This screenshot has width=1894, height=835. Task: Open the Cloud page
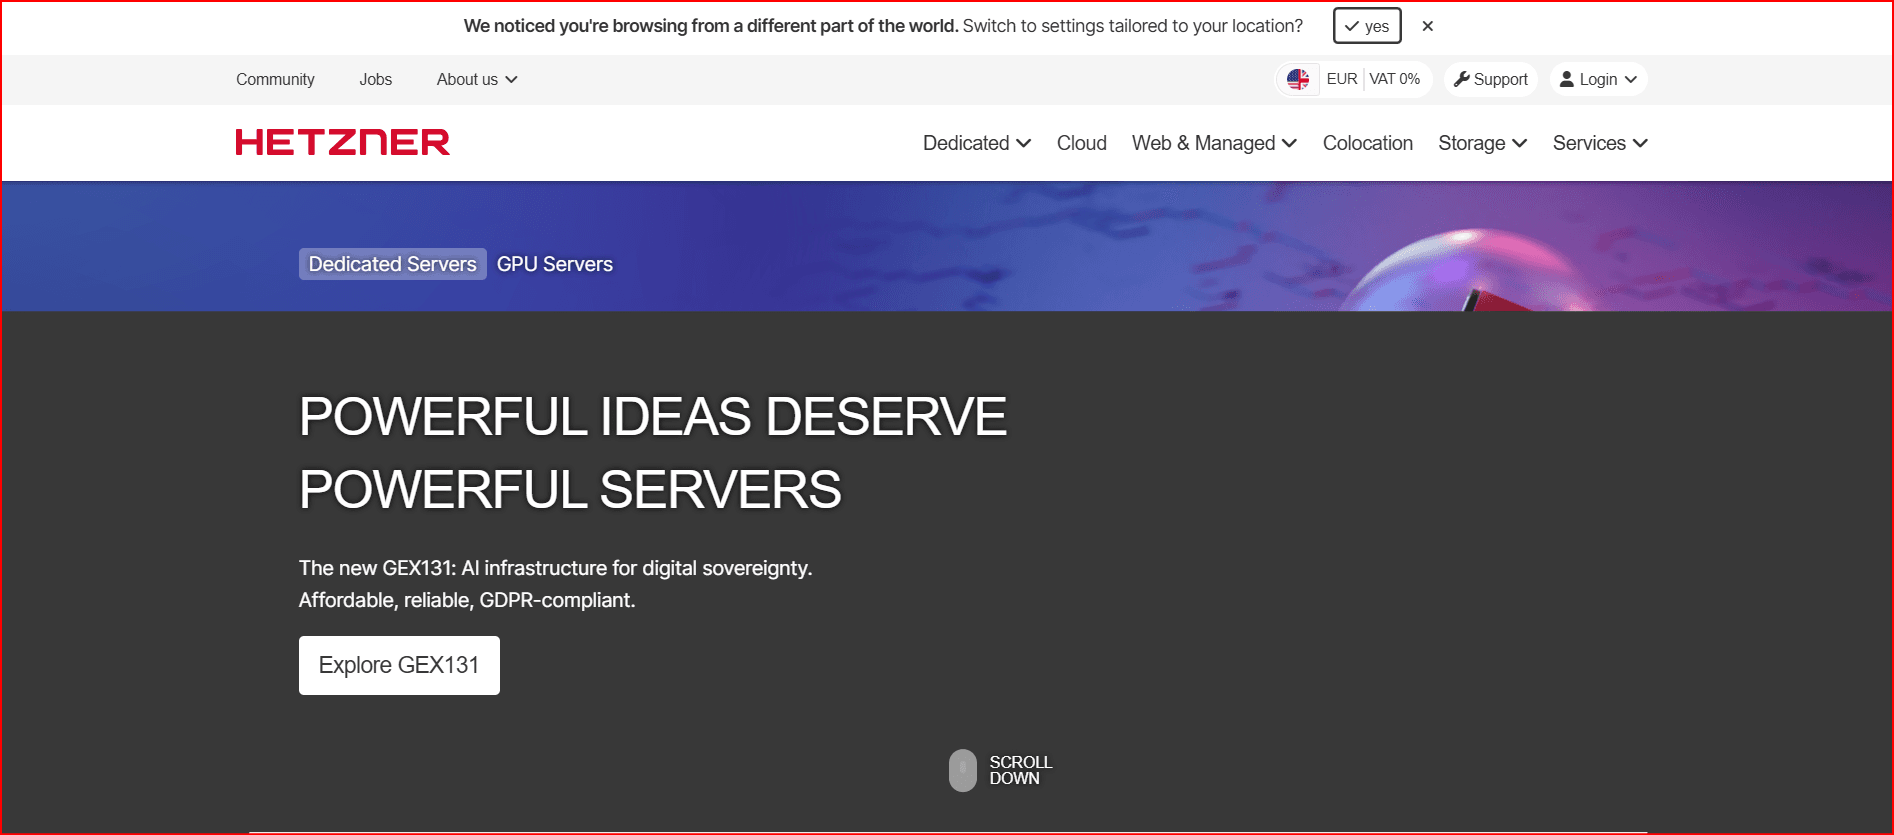[x=1082, y=143]
